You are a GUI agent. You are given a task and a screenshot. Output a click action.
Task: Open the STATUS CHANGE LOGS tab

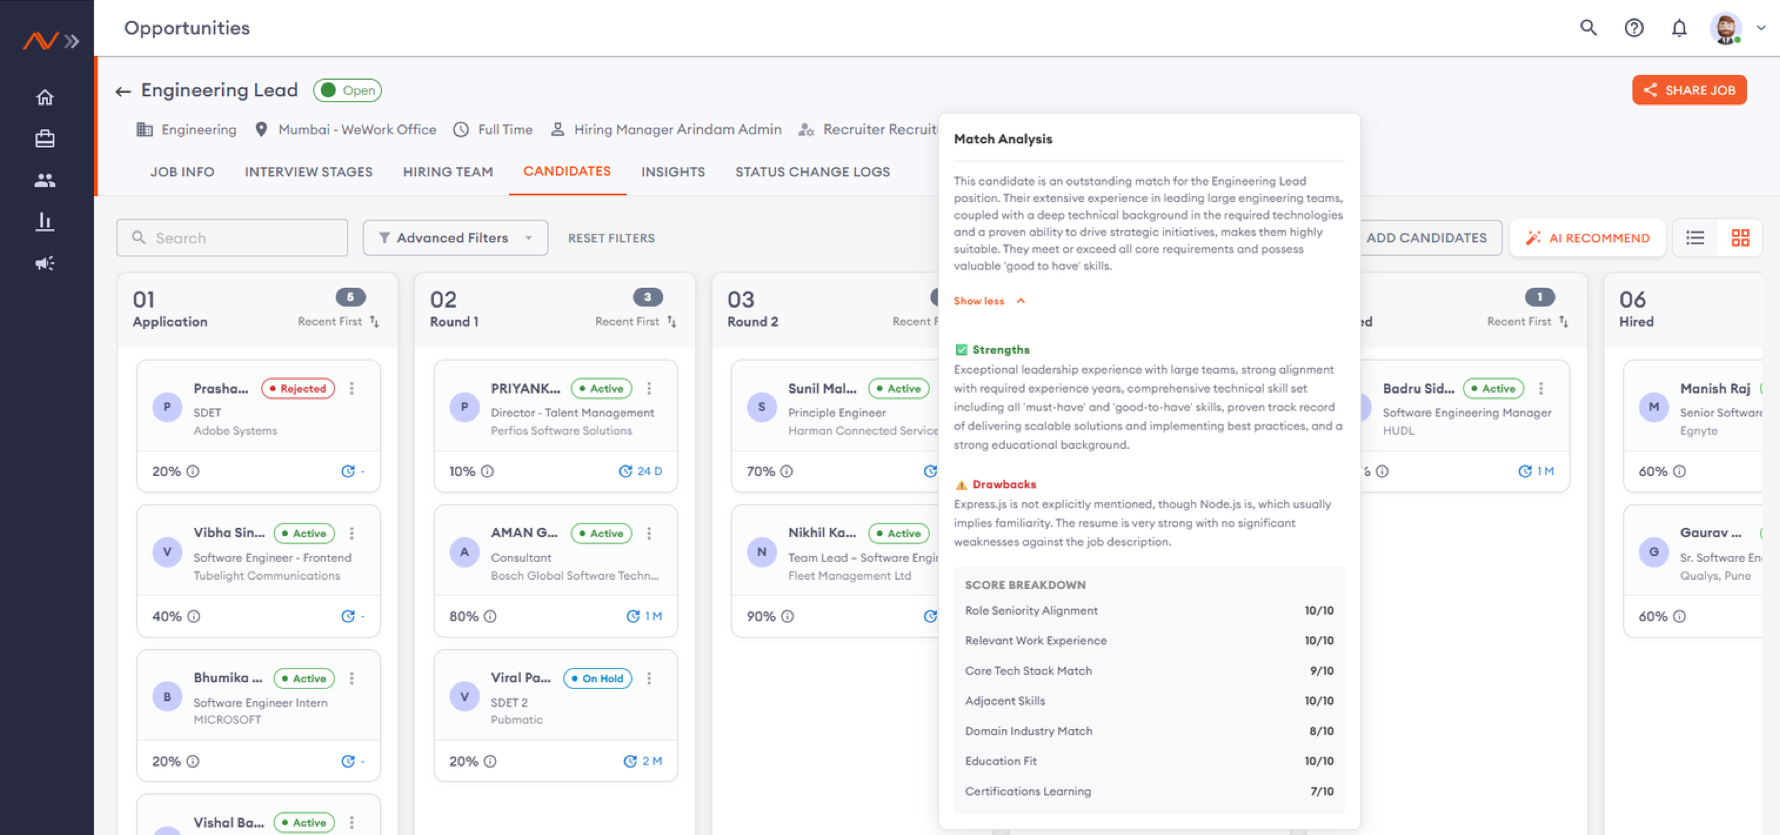pyautogui.click(x=813, y=172)
